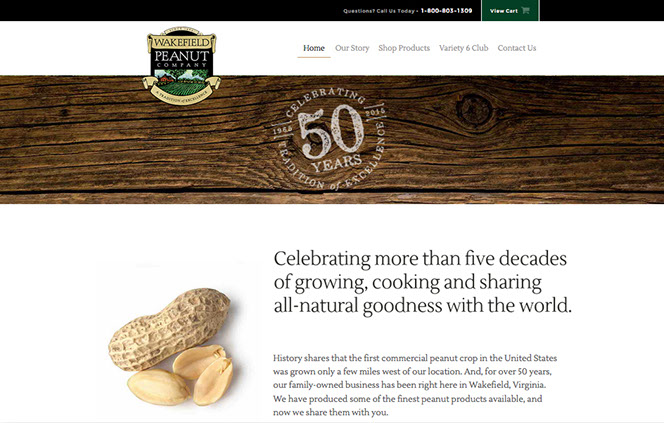Click the Wakefield Peanut Company logo
This screenshot has width=664, height=423.
[x=182, y=65]
